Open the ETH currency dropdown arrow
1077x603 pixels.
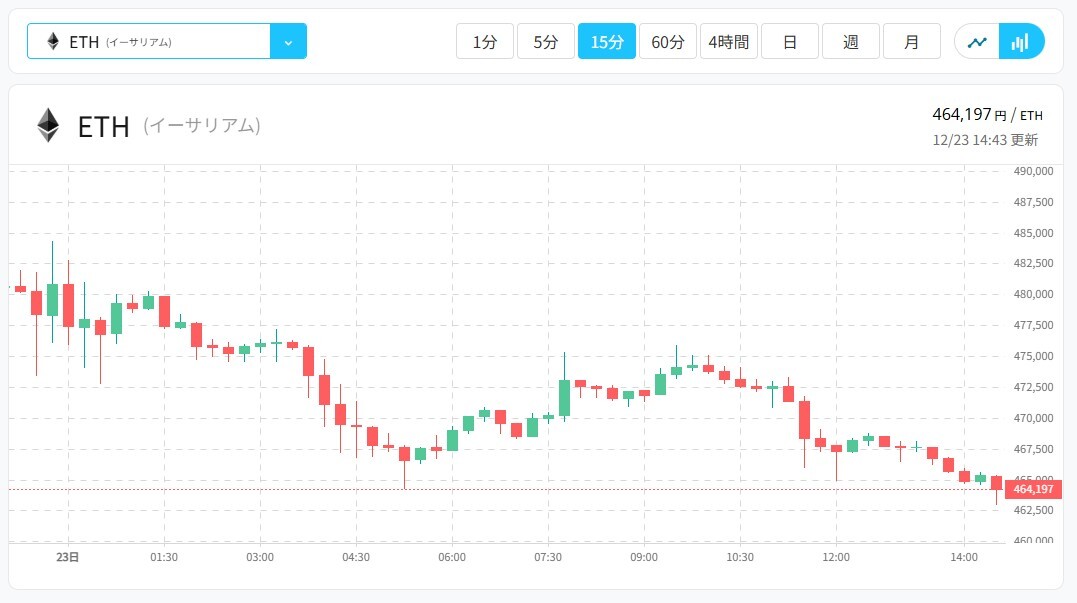click(x=288, y=42)
